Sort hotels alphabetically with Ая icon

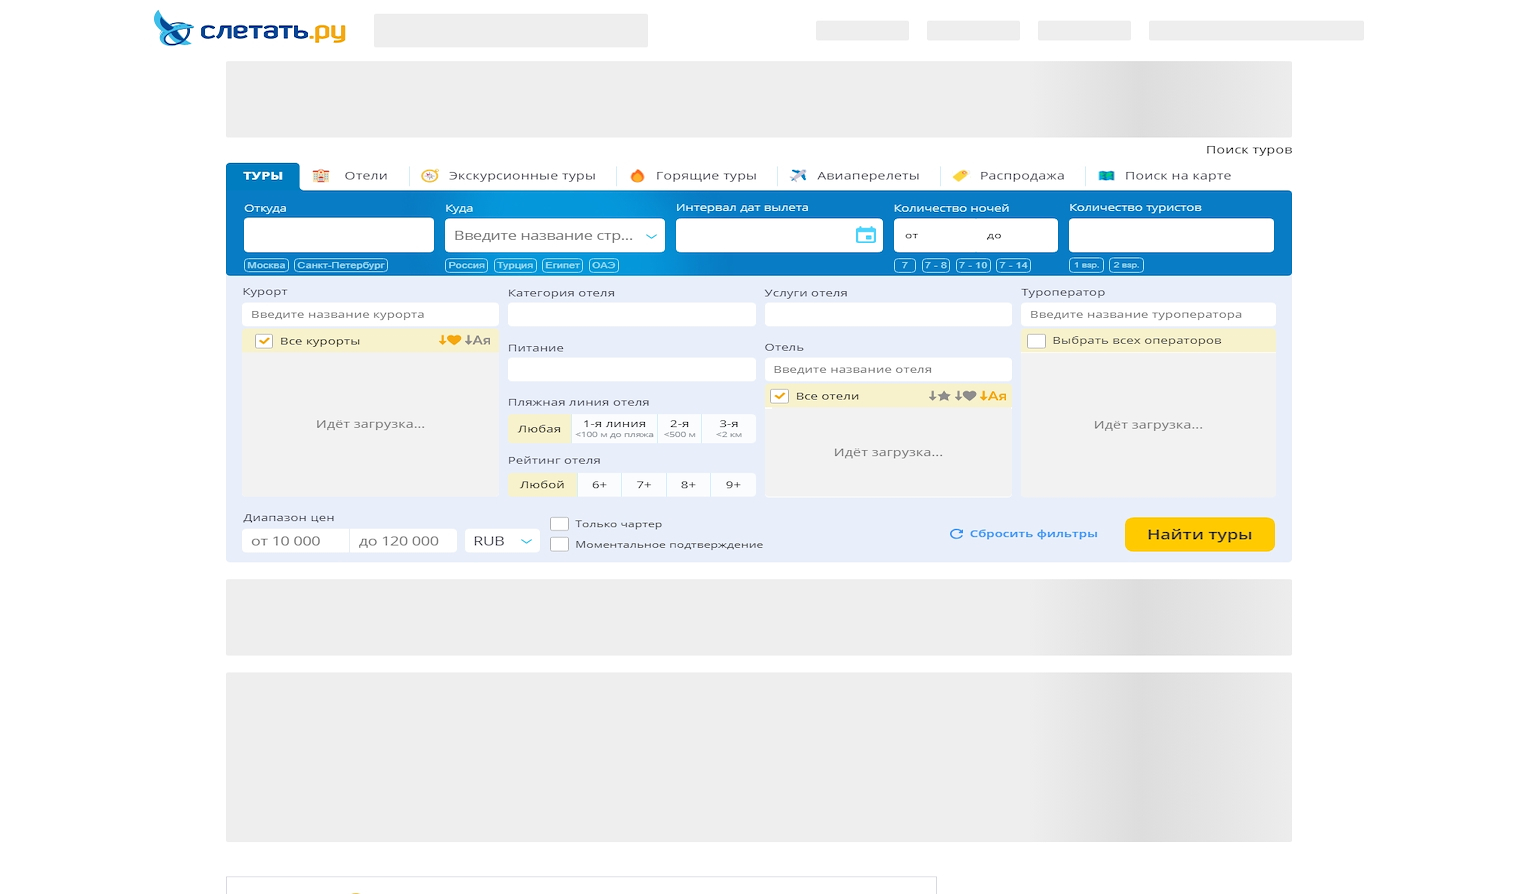pos(993,396)
